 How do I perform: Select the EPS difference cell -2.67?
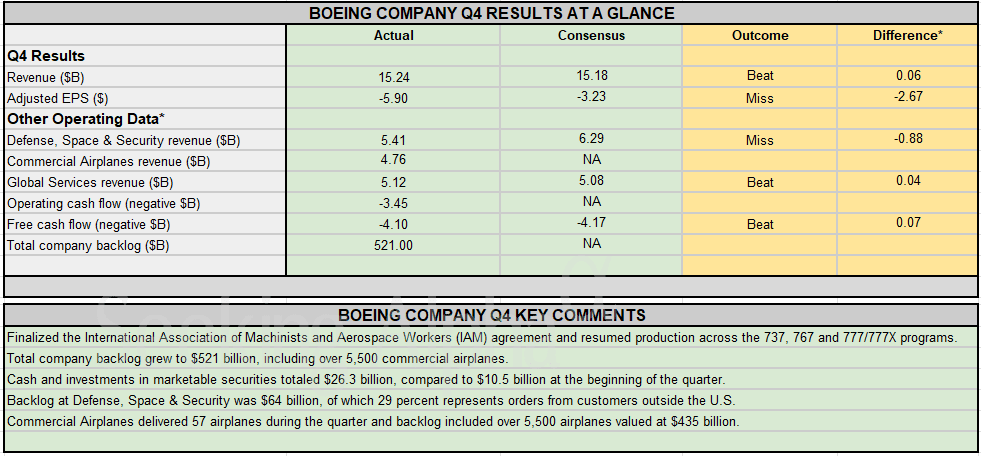(x=908, y=97)
